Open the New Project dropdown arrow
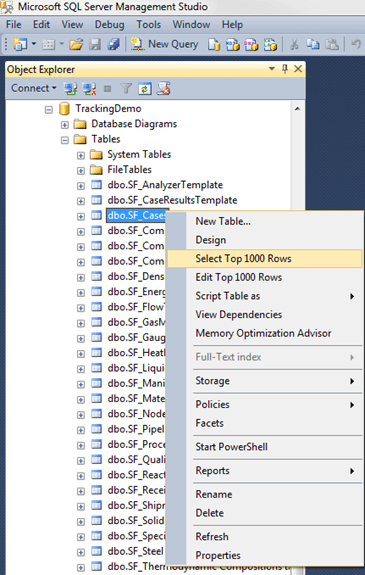Screen dimensions: 365x575 point(34,44)
